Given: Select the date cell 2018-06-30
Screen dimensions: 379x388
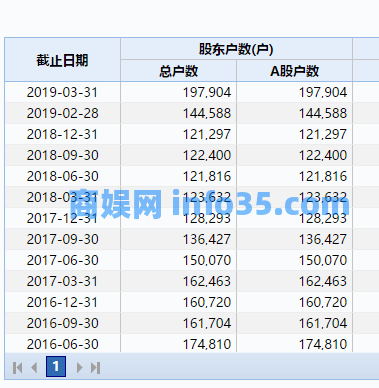Looking at the screenshot, I should 62,176.
